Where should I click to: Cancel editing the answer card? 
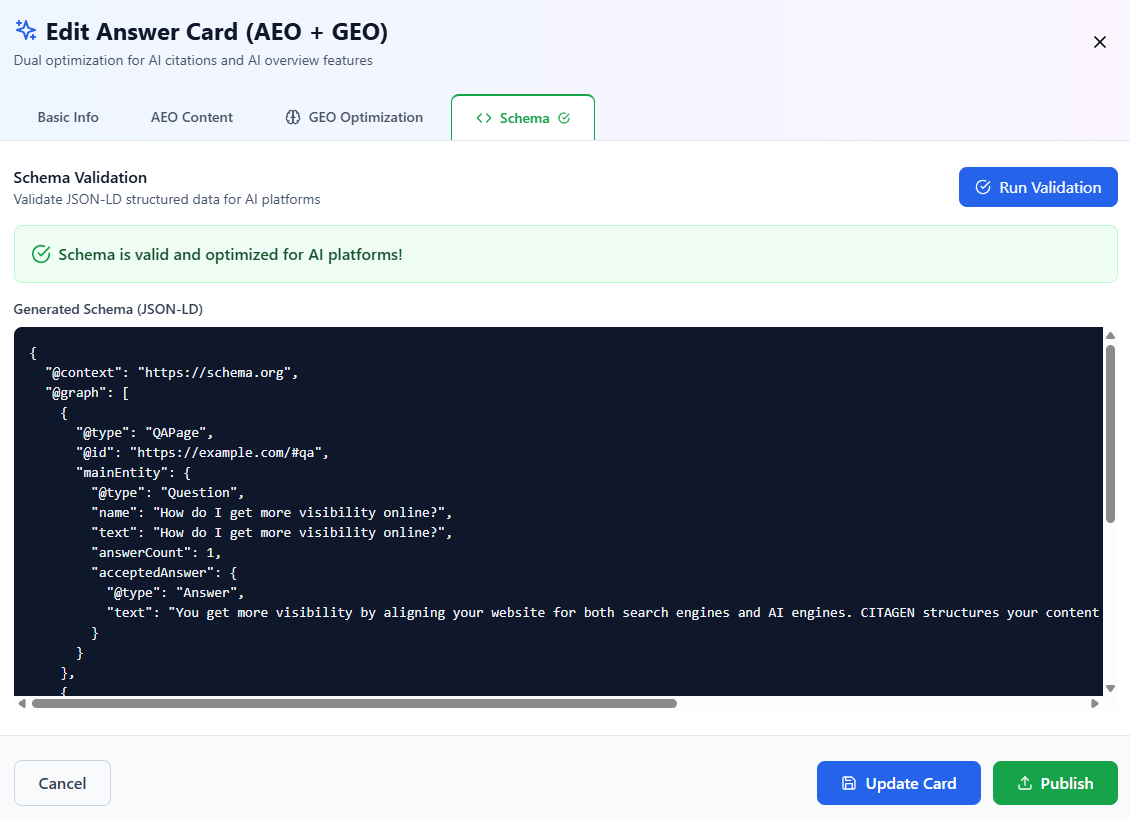[62, 783]
